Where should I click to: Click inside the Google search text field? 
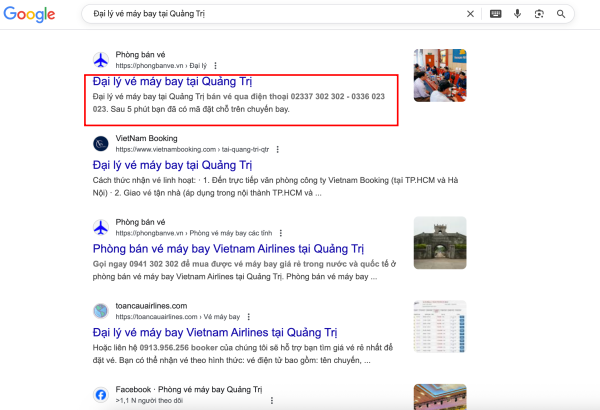point(270,14)
